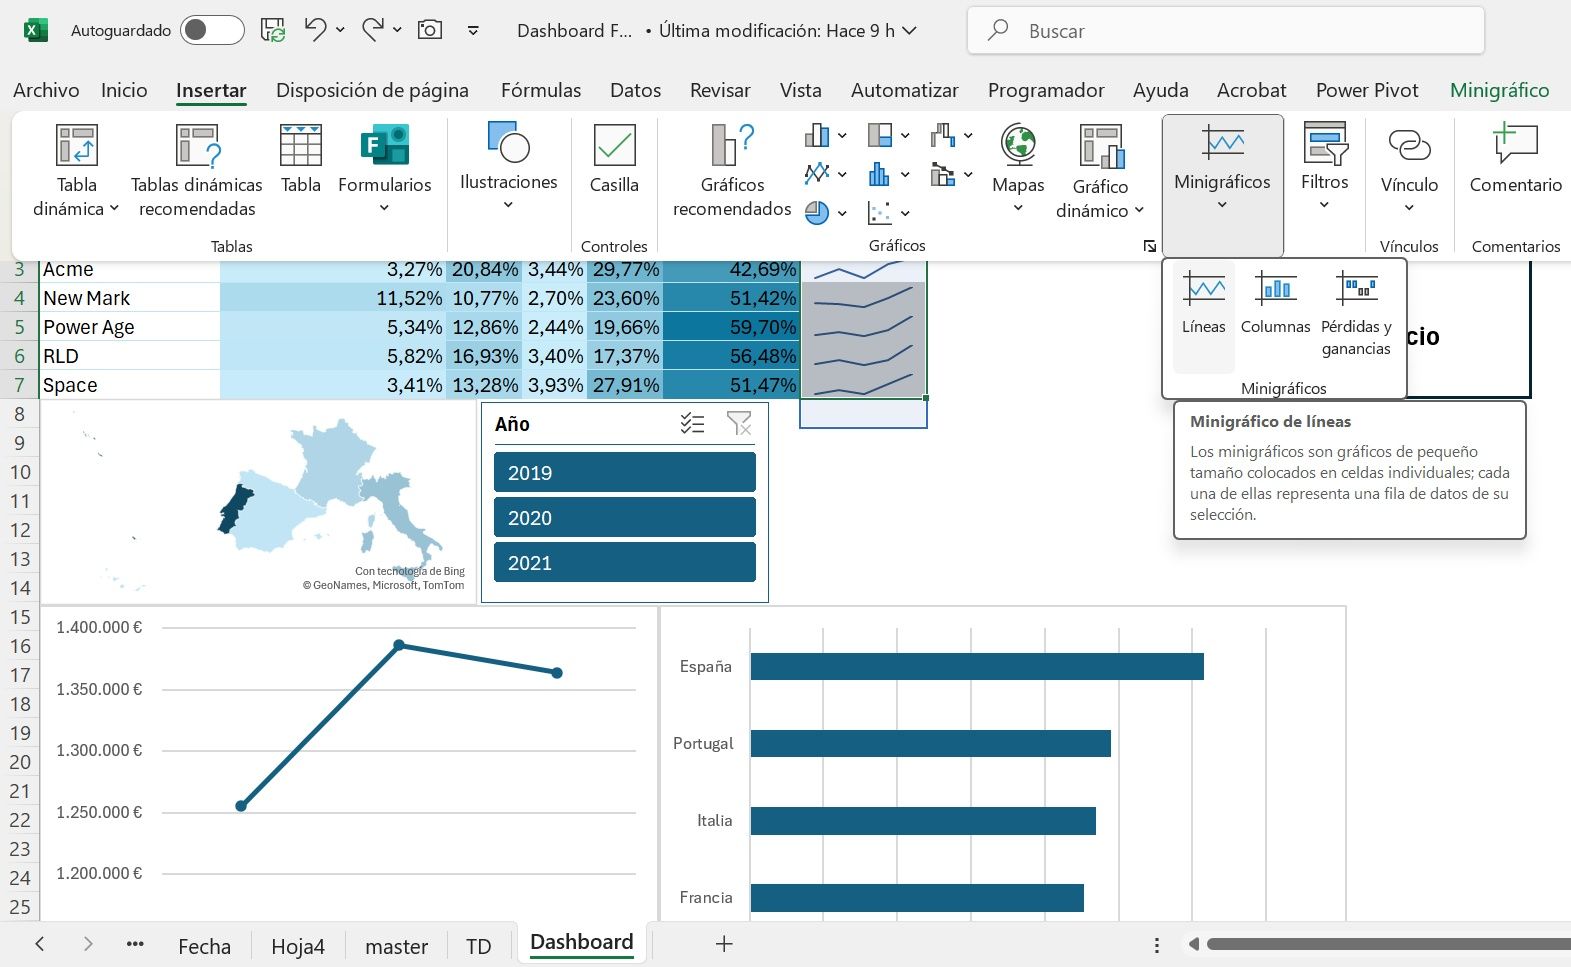Select 2021 in the Año slicer
1571x967 pixels.
pos(625,562)
